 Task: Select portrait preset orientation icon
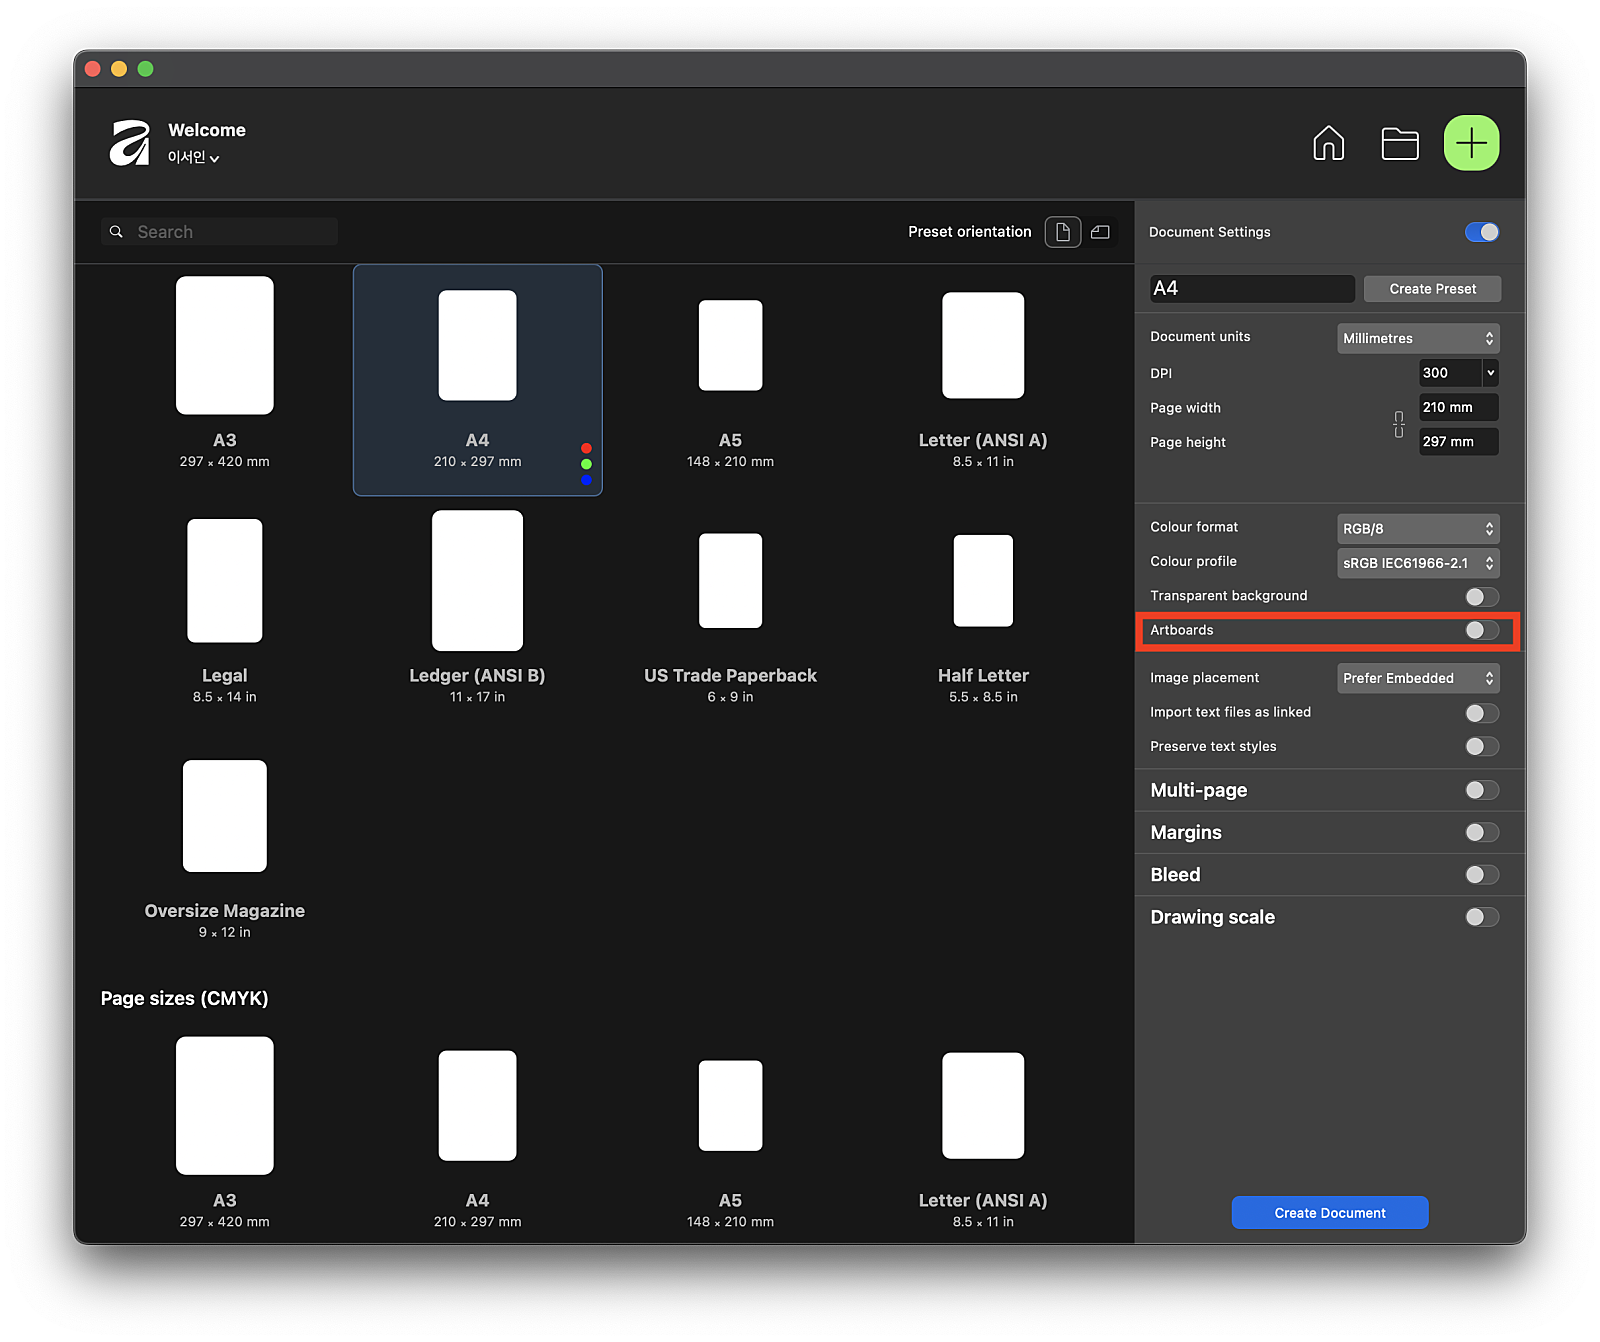pos(1062,232)
